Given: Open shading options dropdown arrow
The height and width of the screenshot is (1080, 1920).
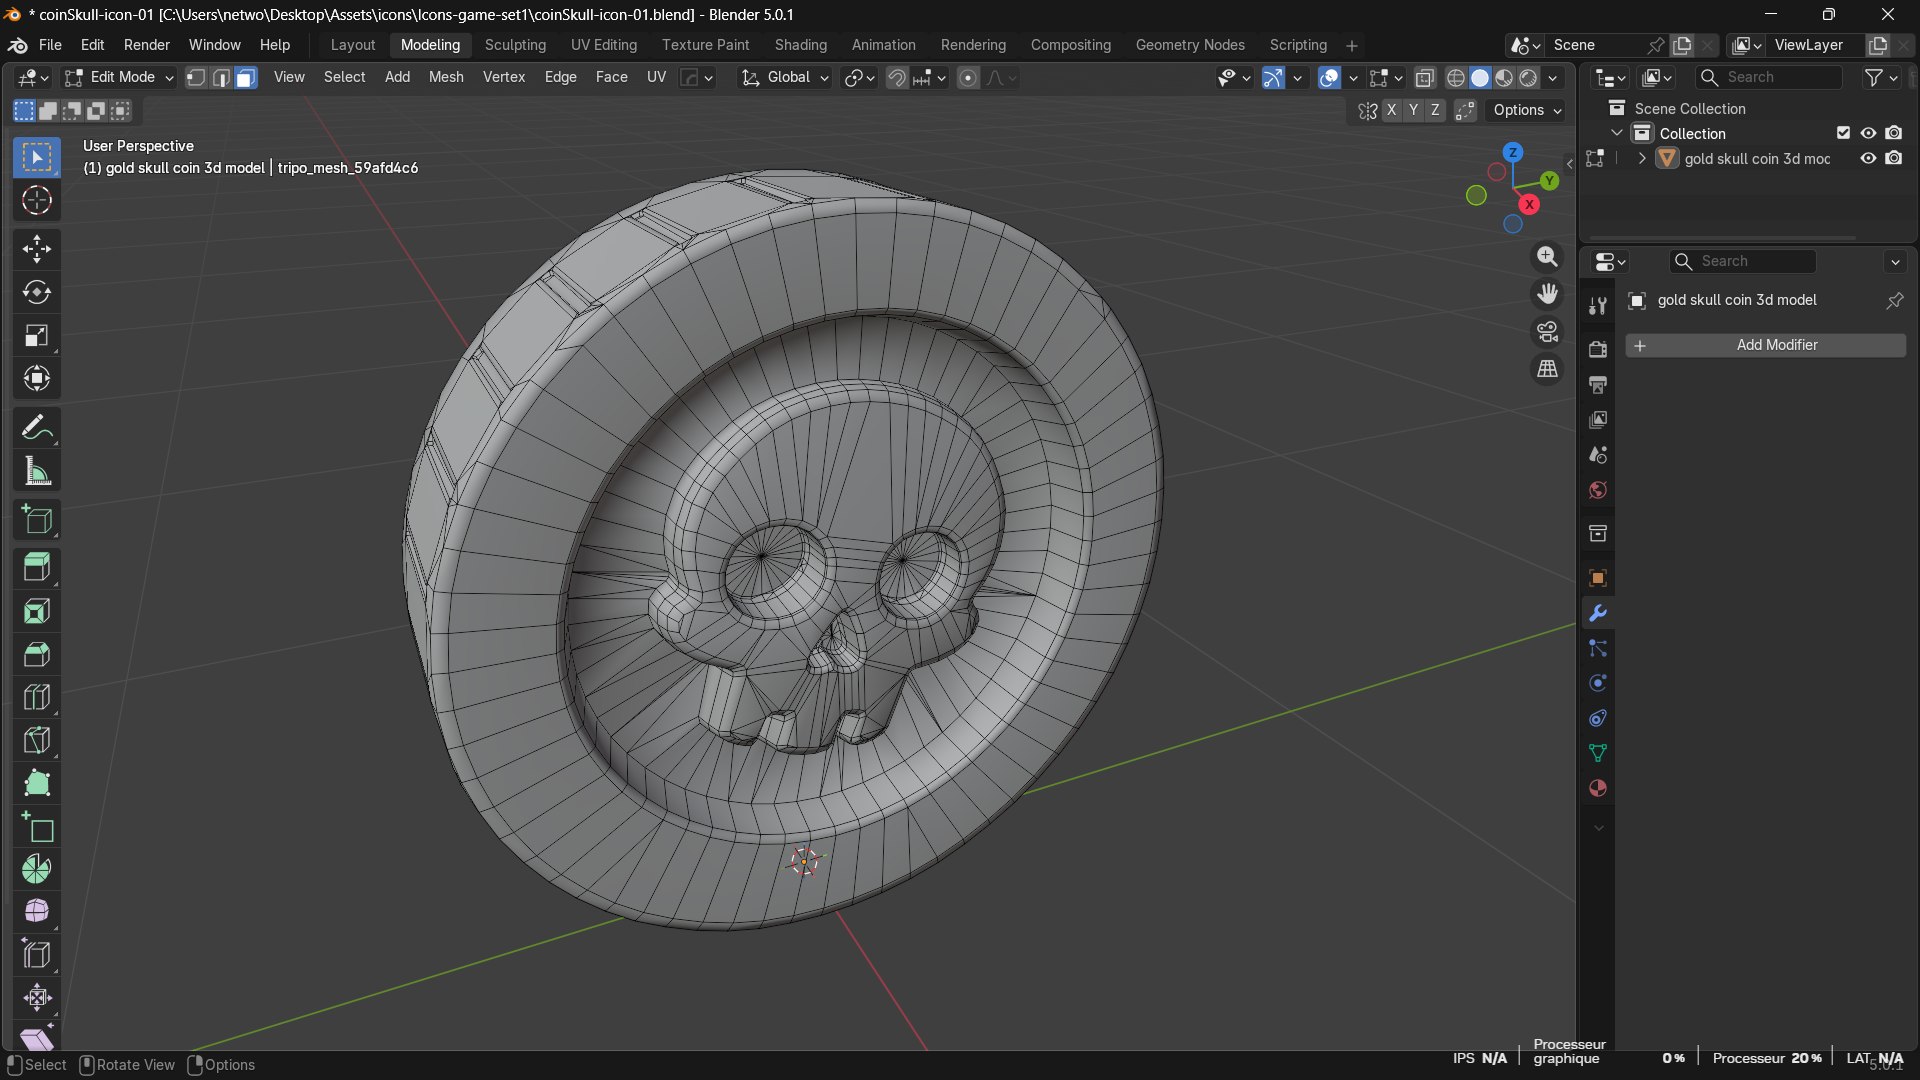Looking at the screenshot, I should click(x=1553, y=78).
